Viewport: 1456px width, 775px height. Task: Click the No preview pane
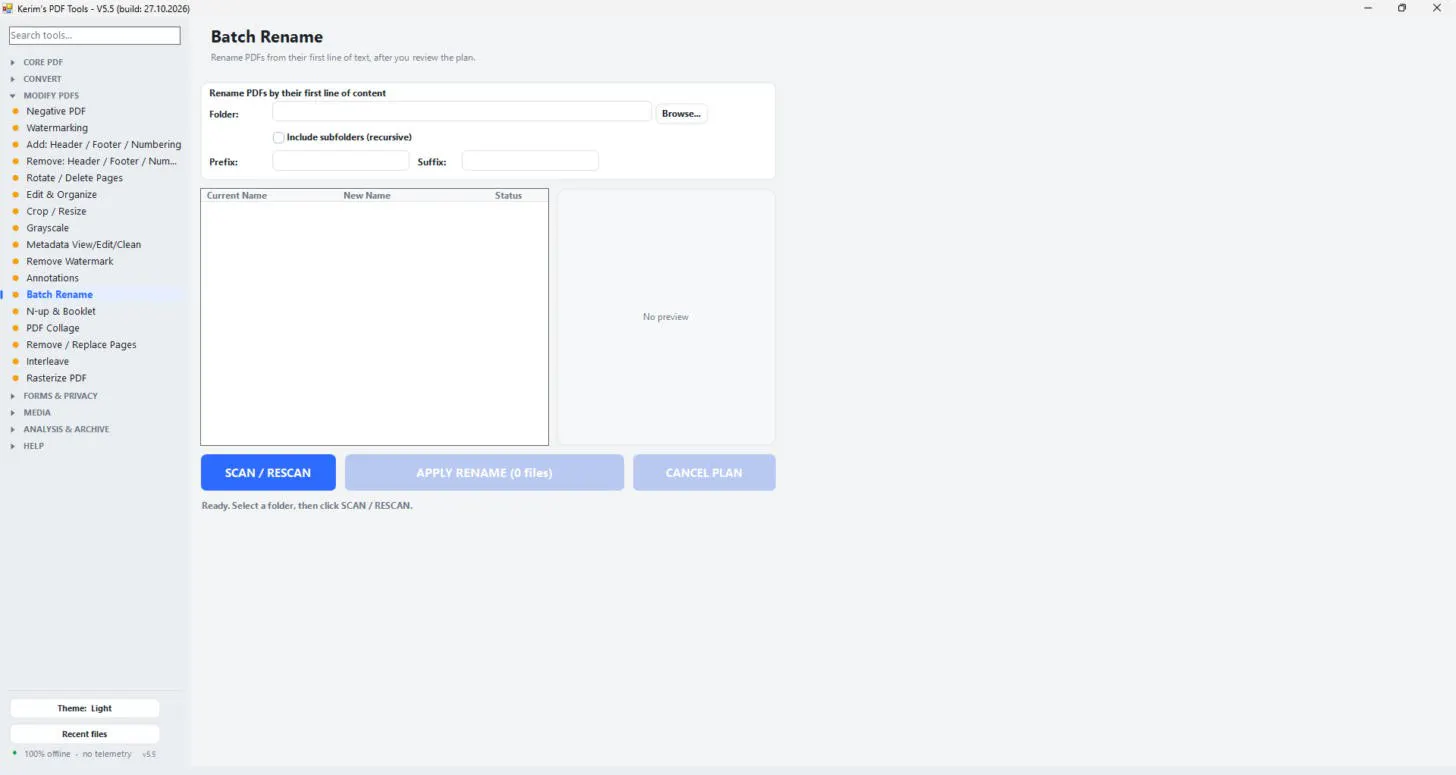666,317
